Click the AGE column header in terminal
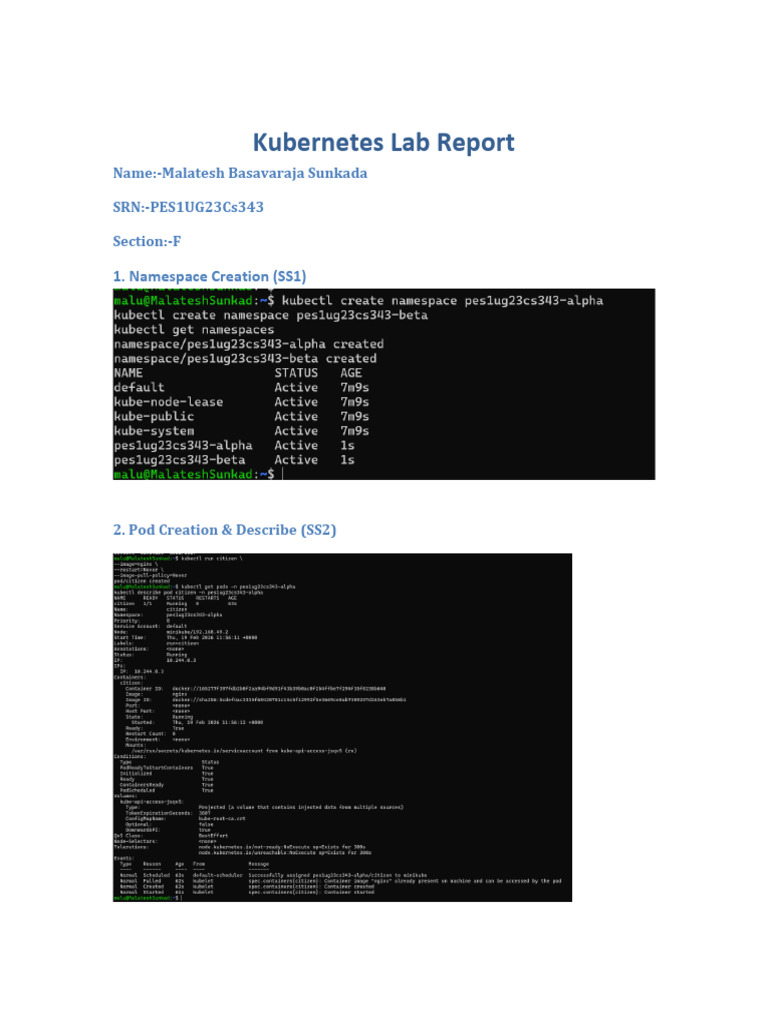The image size is (768, 1024). [x=351, y=373]
